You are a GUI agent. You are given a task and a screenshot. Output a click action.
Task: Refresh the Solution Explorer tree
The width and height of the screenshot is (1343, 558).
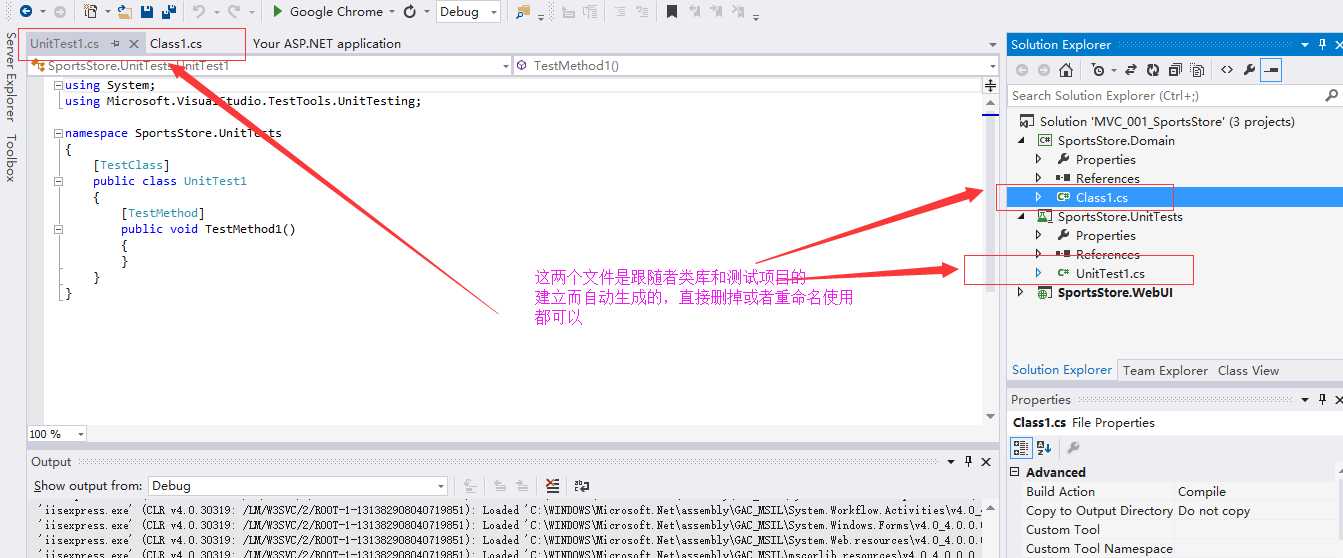1153,70
